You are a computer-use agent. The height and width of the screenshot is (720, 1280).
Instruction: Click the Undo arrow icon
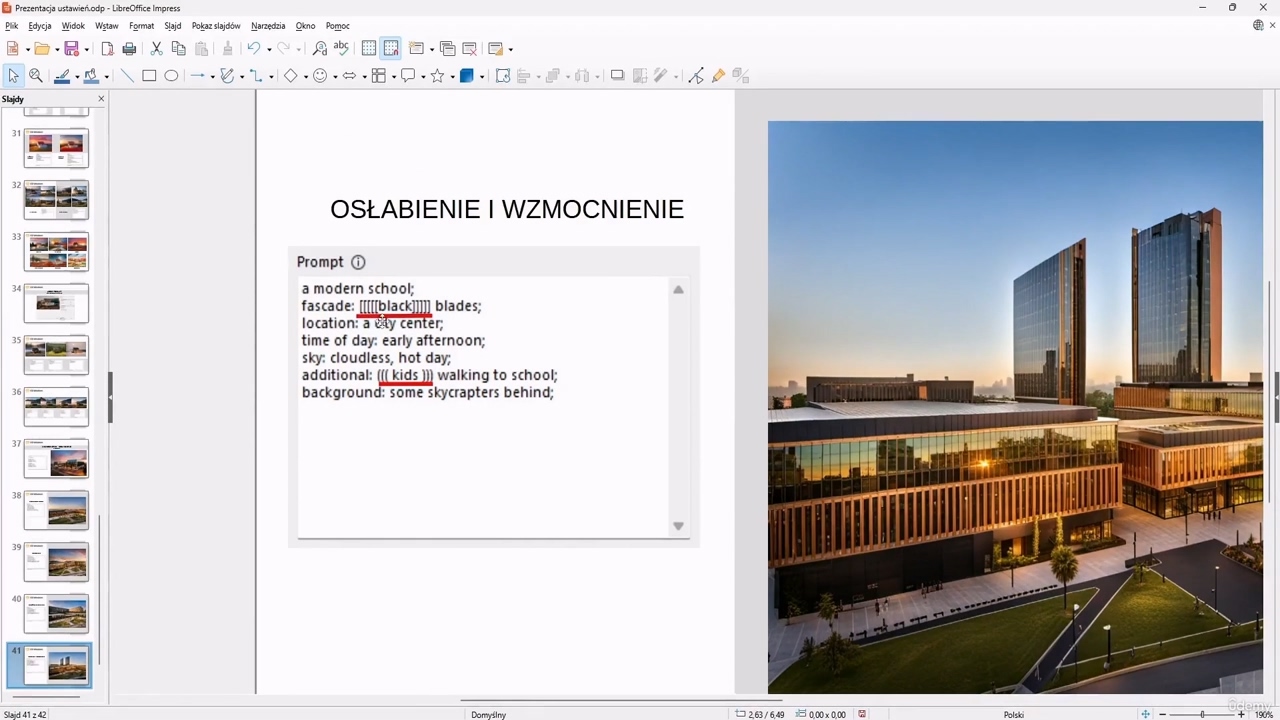[253, 49]
